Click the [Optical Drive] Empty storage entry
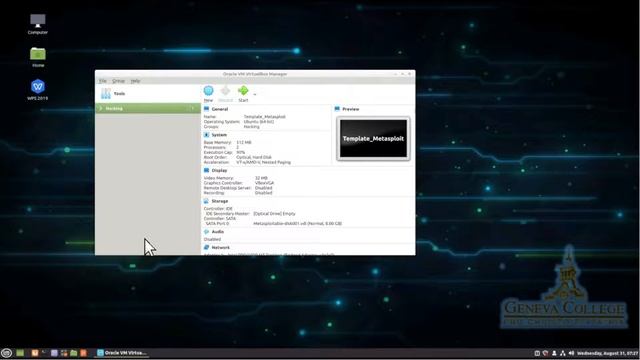 tap(274, 213)
